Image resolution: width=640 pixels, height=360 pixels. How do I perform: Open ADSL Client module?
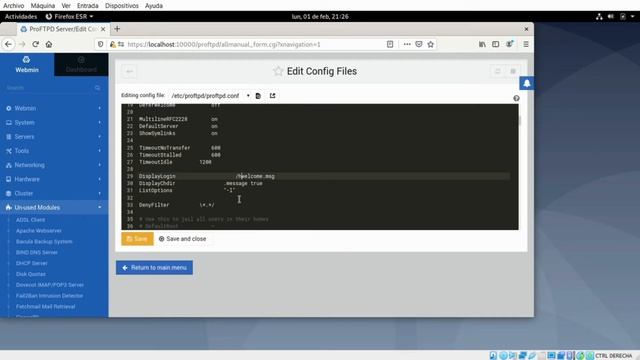31,220
